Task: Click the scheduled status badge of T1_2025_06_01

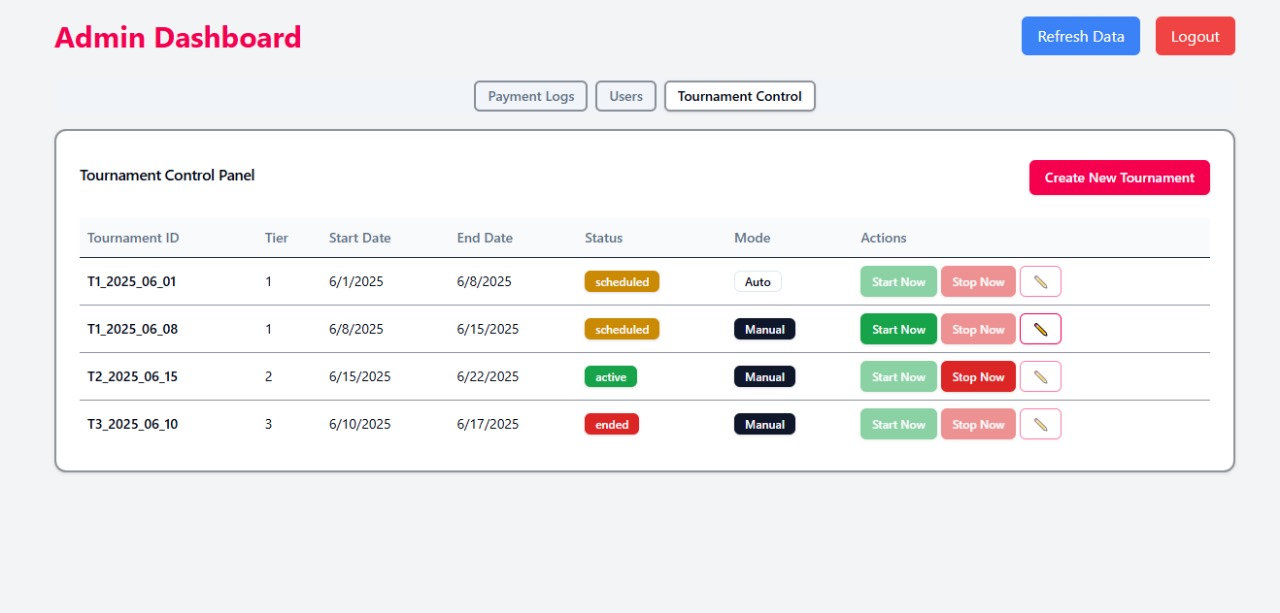Action: coord(622,282)
